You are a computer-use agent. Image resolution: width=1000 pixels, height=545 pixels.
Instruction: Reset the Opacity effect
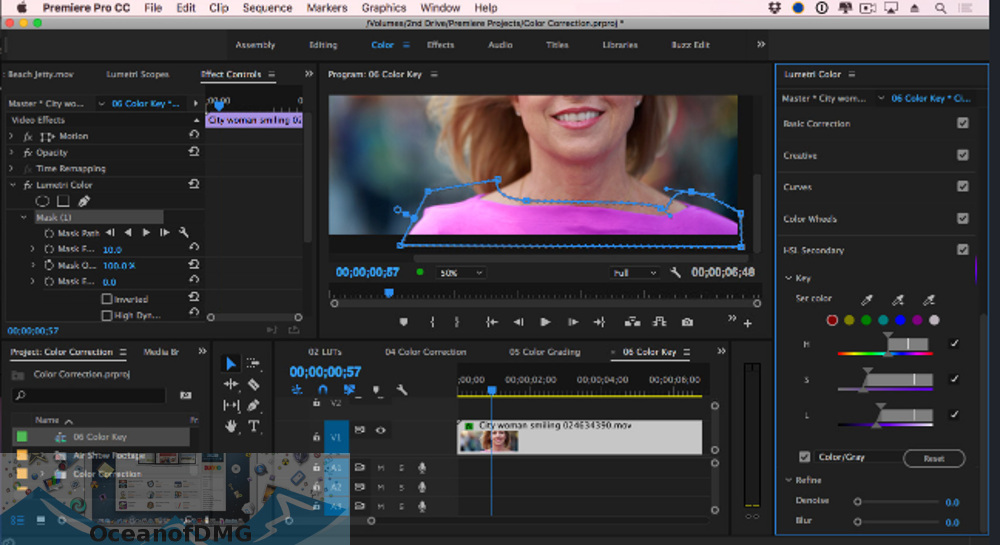(x=194, y=152)
